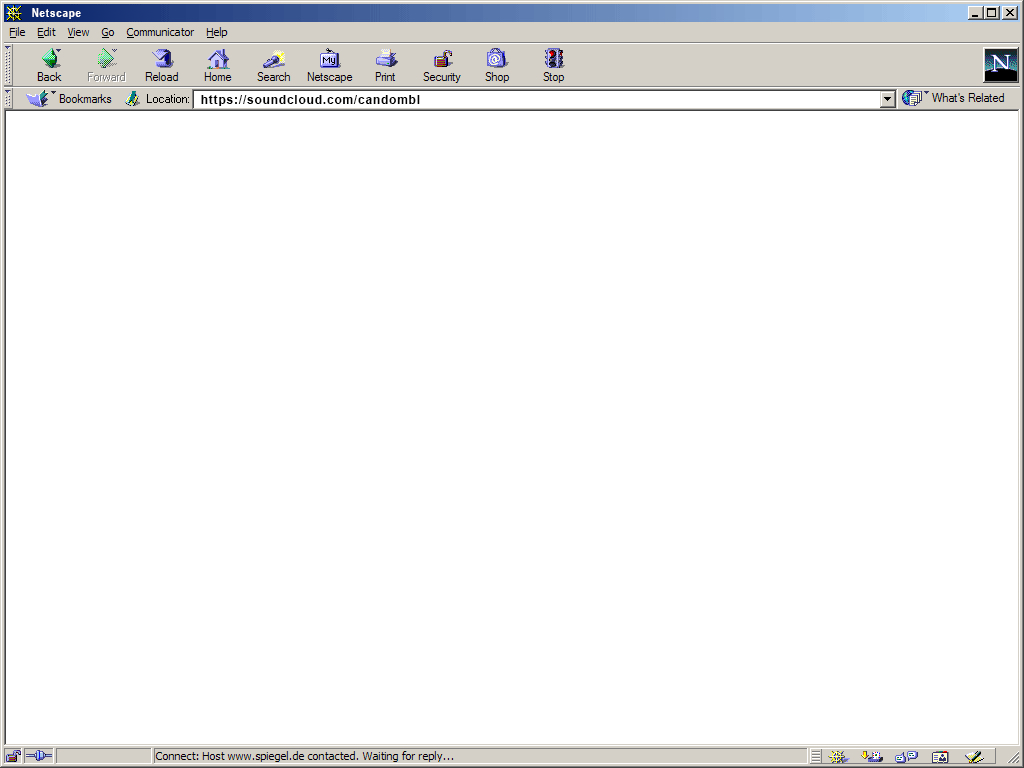Image resolution: width=1024 pixels, height=768 pixels.
Task: Open the File menu
Action: click(x=17, y=32)
